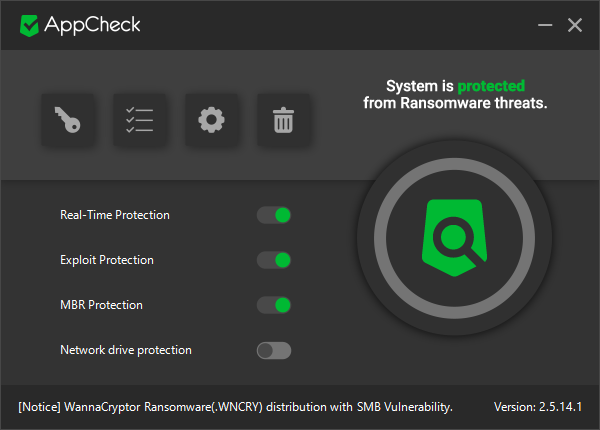Turn off the Exploit Protection switch

coord(274,260)
